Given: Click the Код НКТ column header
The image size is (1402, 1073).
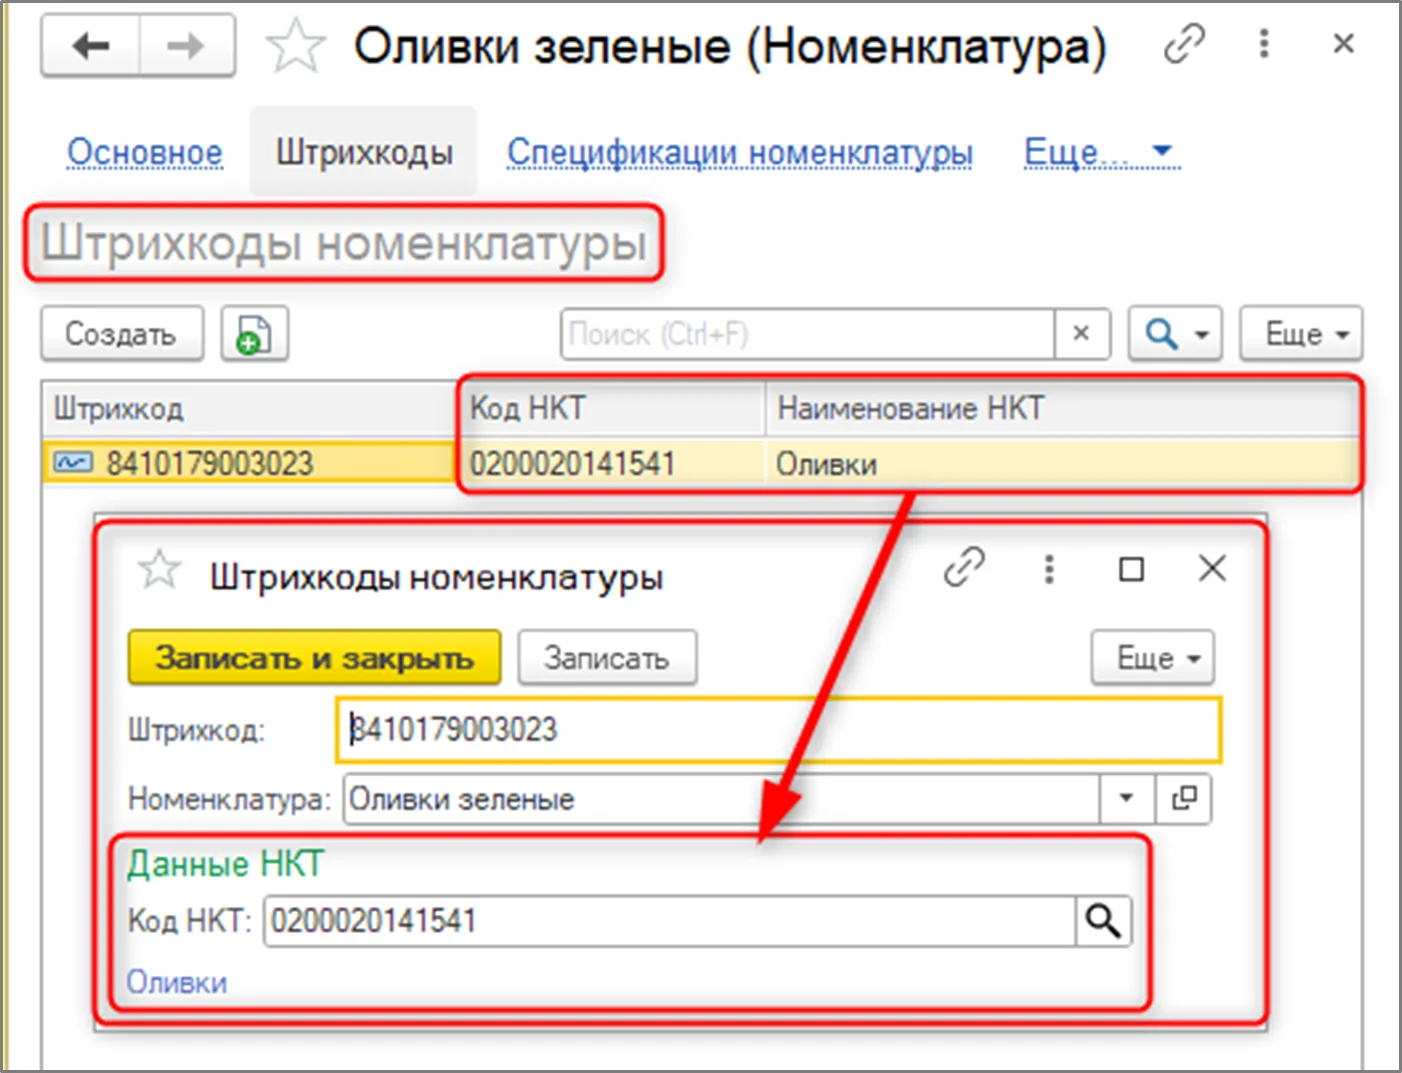Looking at the screenshot, I should coord(612,408).
